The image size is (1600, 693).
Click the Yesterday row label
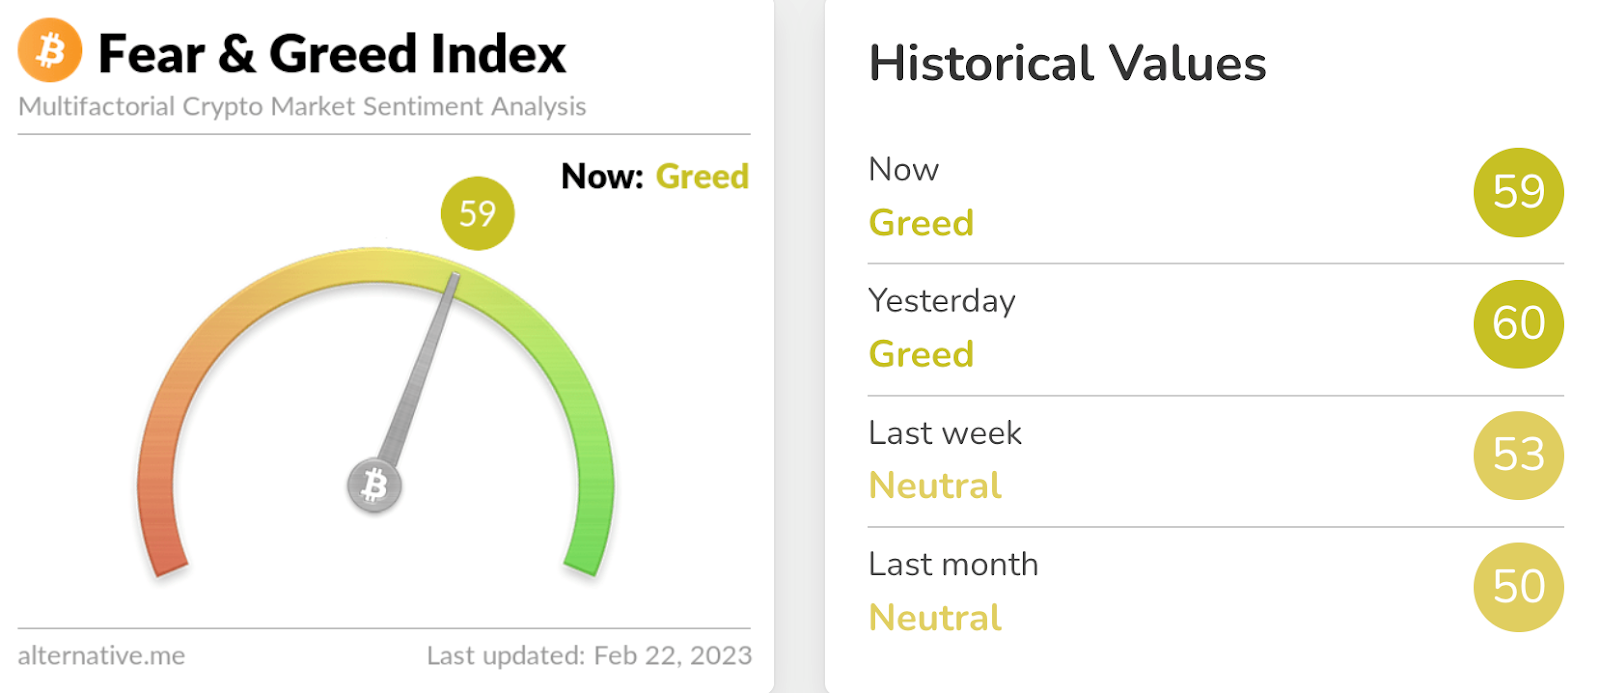(x=942, y=301)
